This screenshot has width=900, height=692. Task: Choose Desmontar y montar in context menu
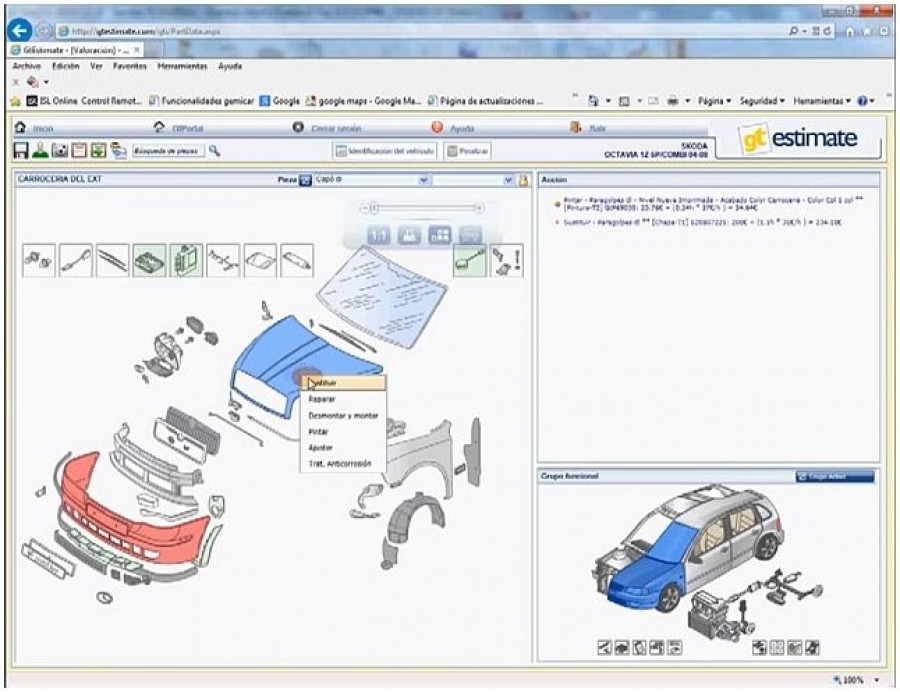(343, 415)
